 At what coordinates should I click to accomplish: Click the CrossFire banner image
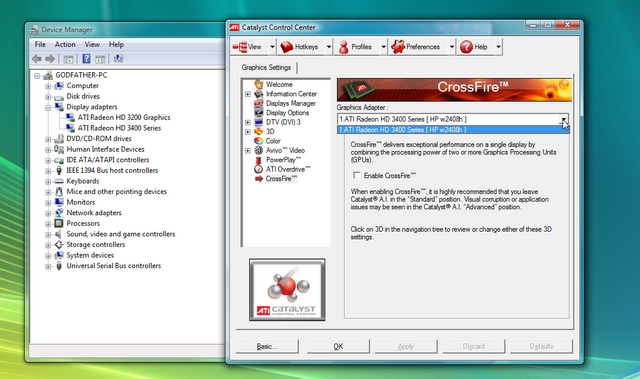pos(454,90)
